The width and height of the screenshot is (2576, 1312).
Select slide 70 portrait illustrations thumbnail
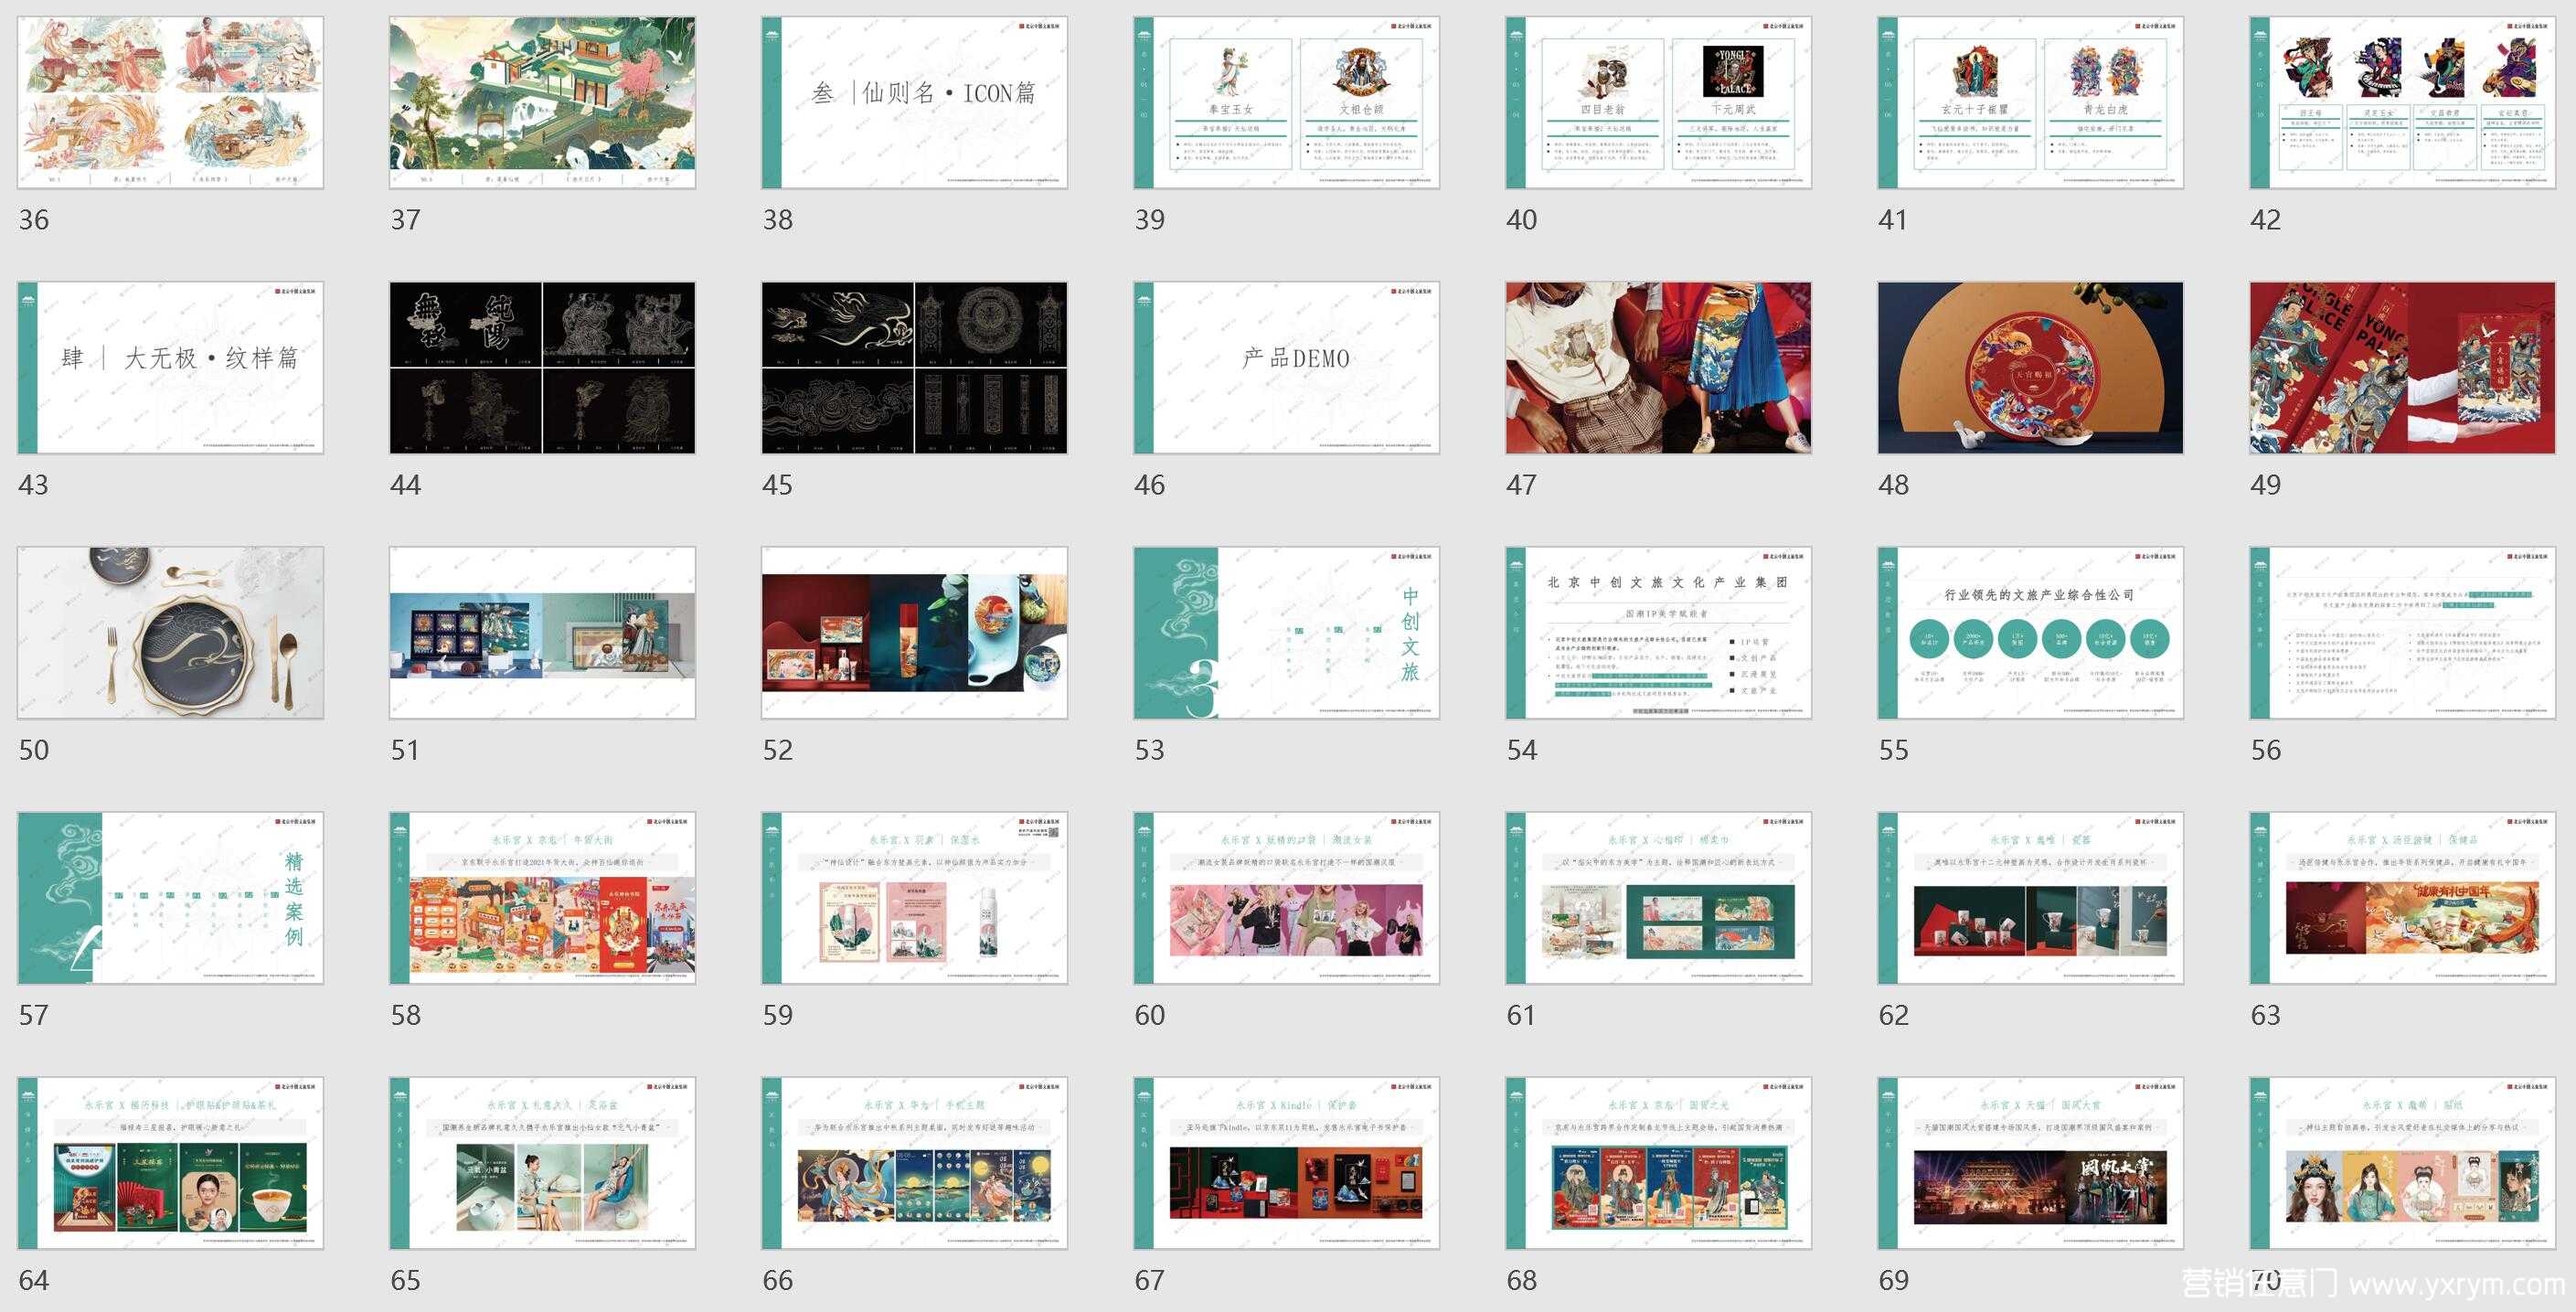(x=2403, y=1163)
